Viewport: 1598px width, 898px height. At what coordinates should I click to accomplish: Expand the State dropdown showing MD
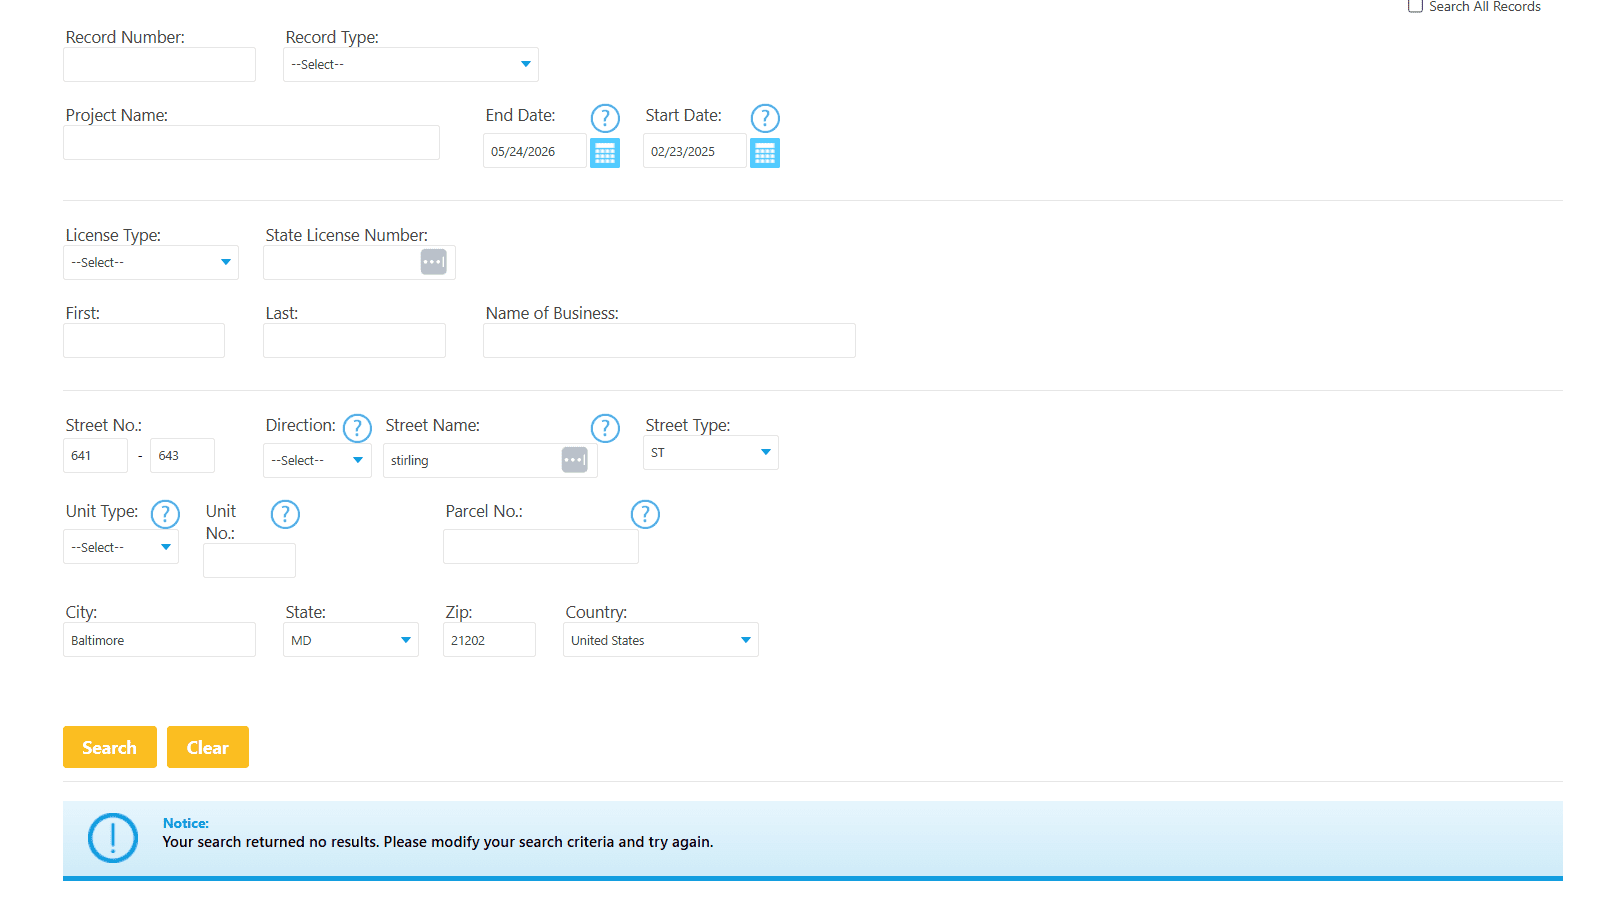351,640
